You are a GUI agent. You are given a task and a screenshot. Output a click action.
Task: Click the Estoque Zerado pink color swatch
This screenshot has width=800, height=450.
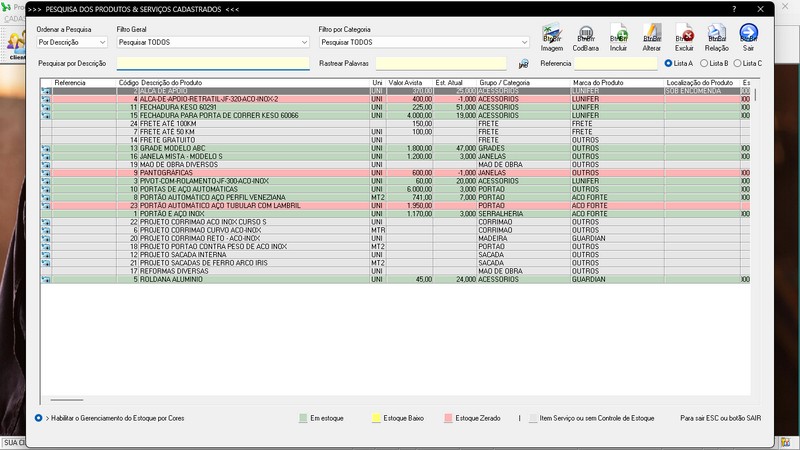448,418
